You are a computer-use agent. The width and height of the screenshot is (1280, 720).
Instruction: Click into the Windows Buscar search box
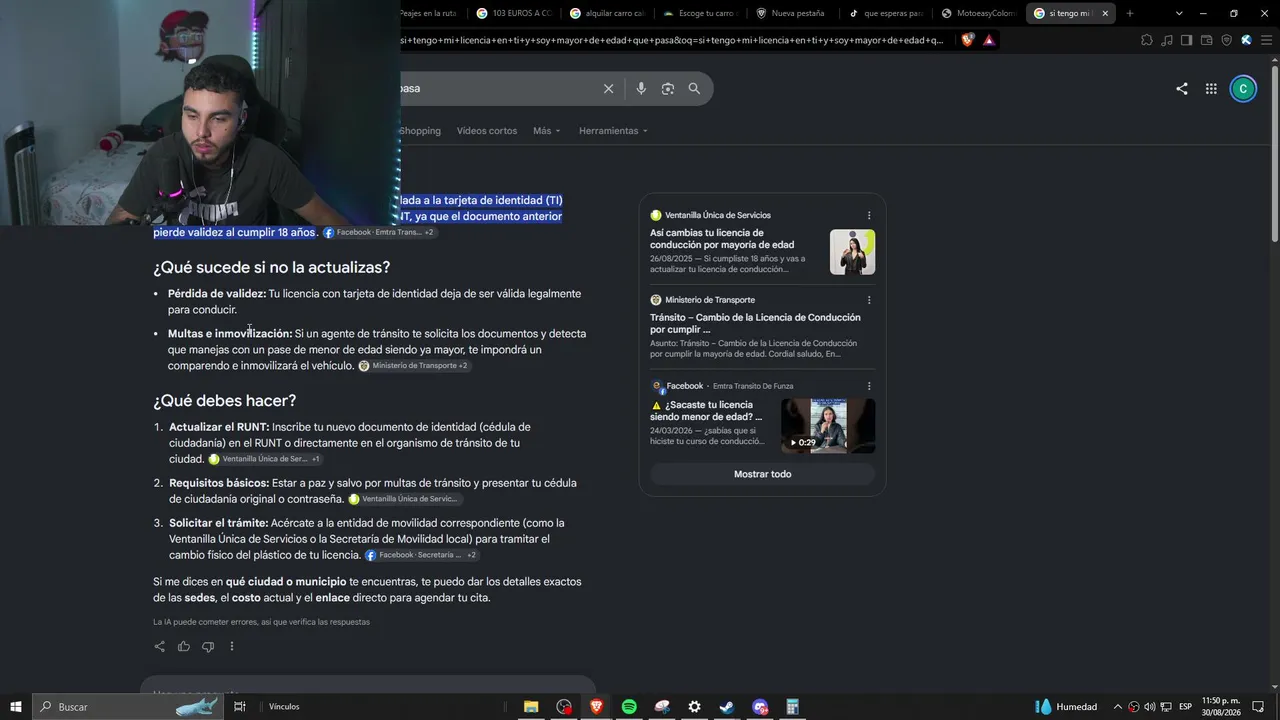[x=130, y=707]
